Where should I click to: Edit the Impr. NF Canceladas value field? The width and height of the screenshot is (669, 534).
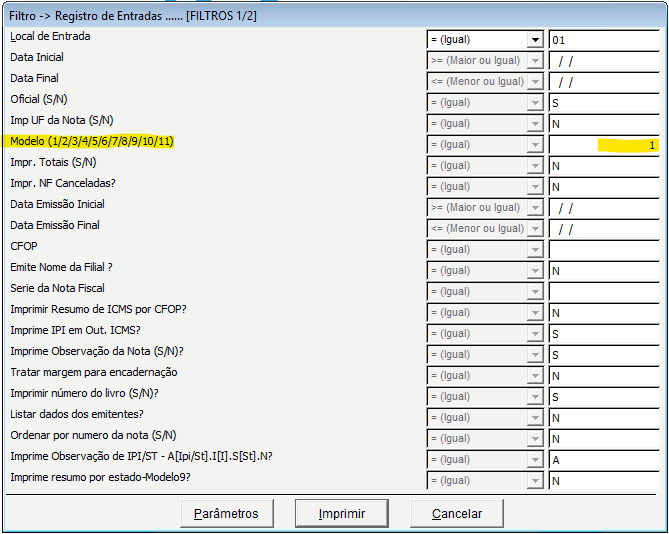pos(604,186)
